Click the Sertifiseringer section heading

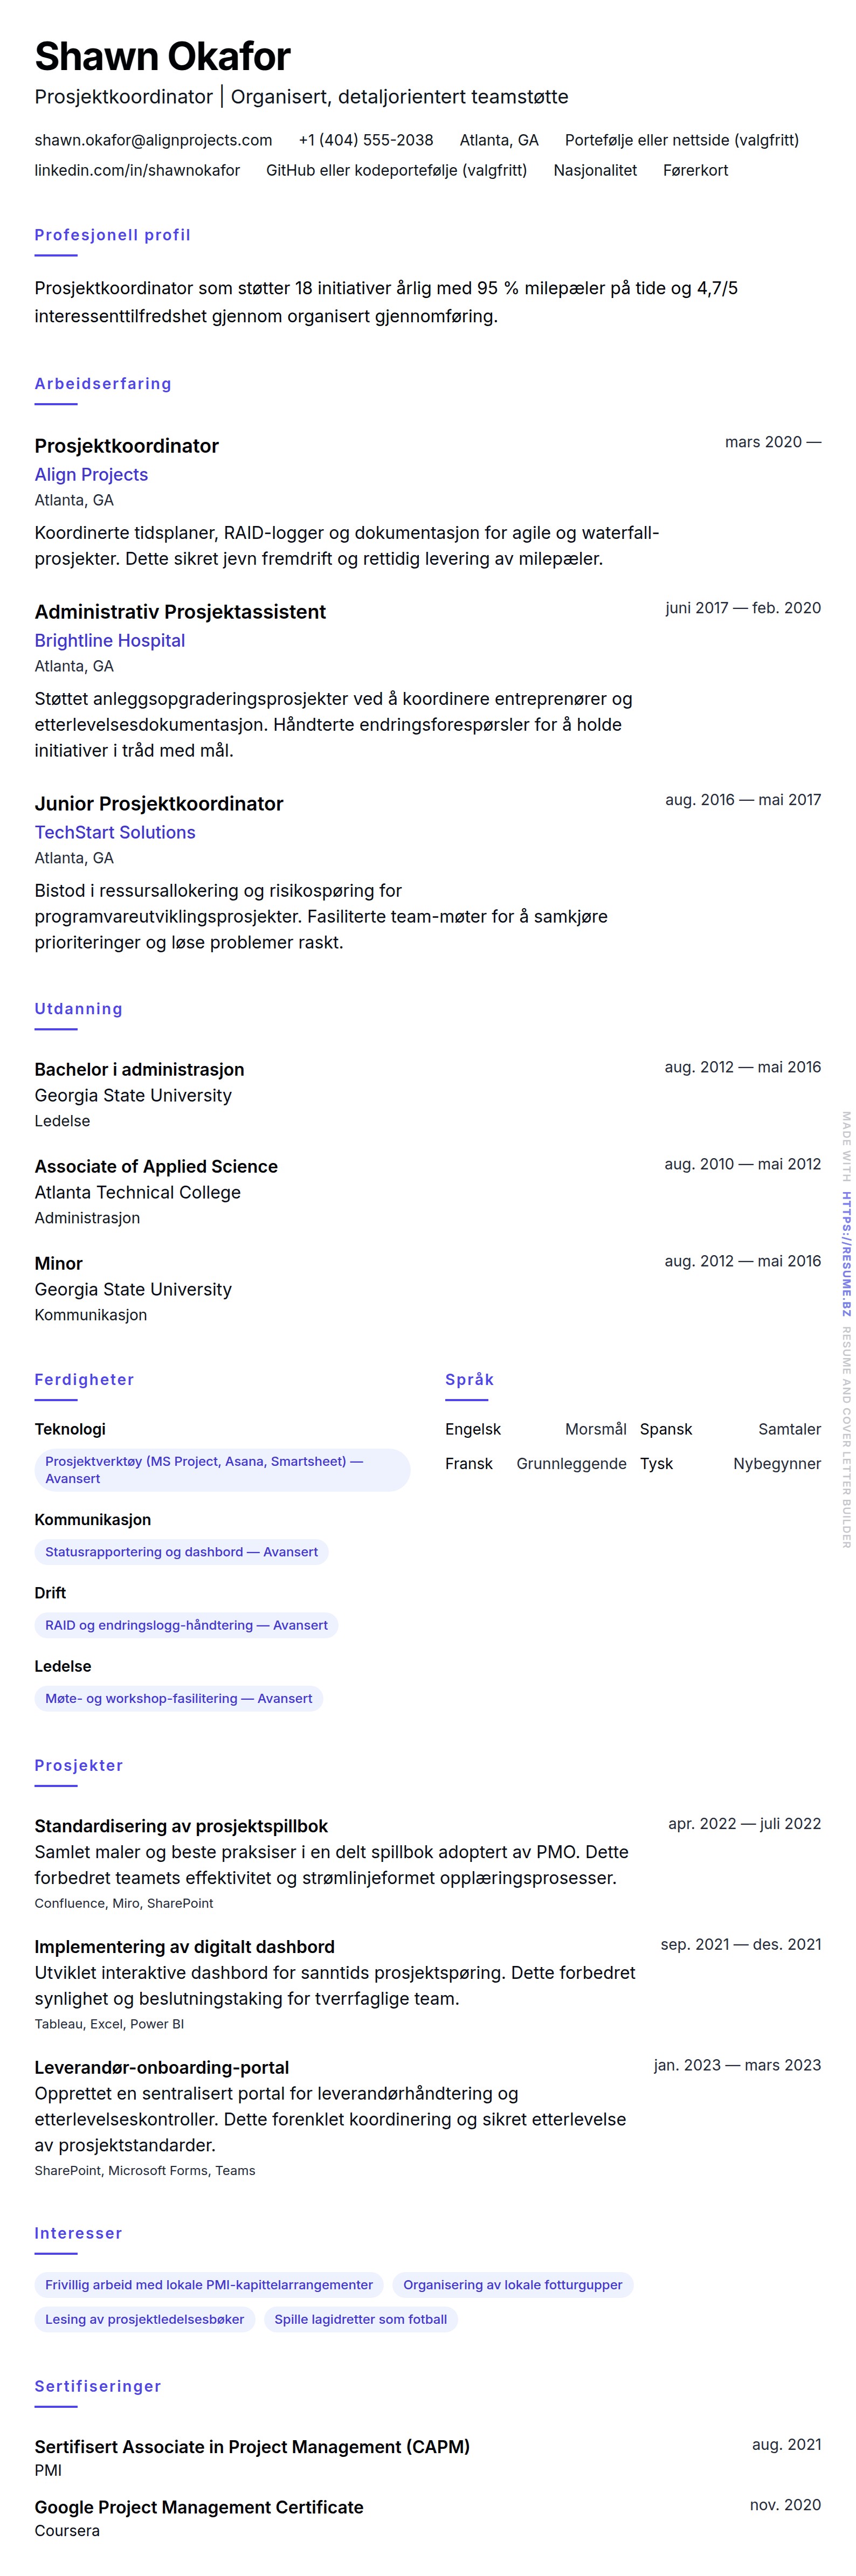[98, 2386]
